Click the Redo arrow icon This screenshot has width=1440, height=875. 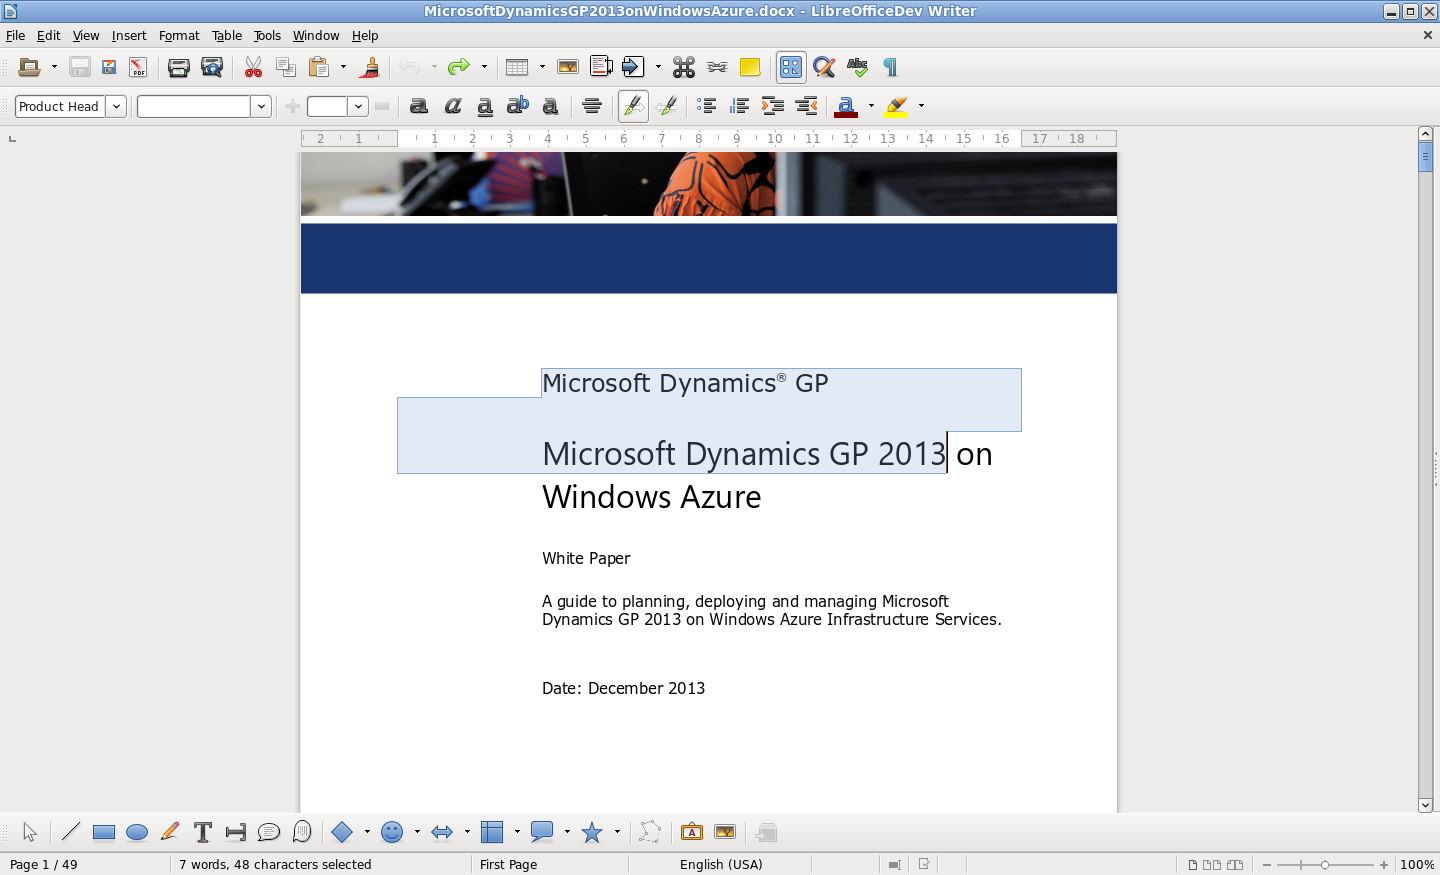coord(458,68)
